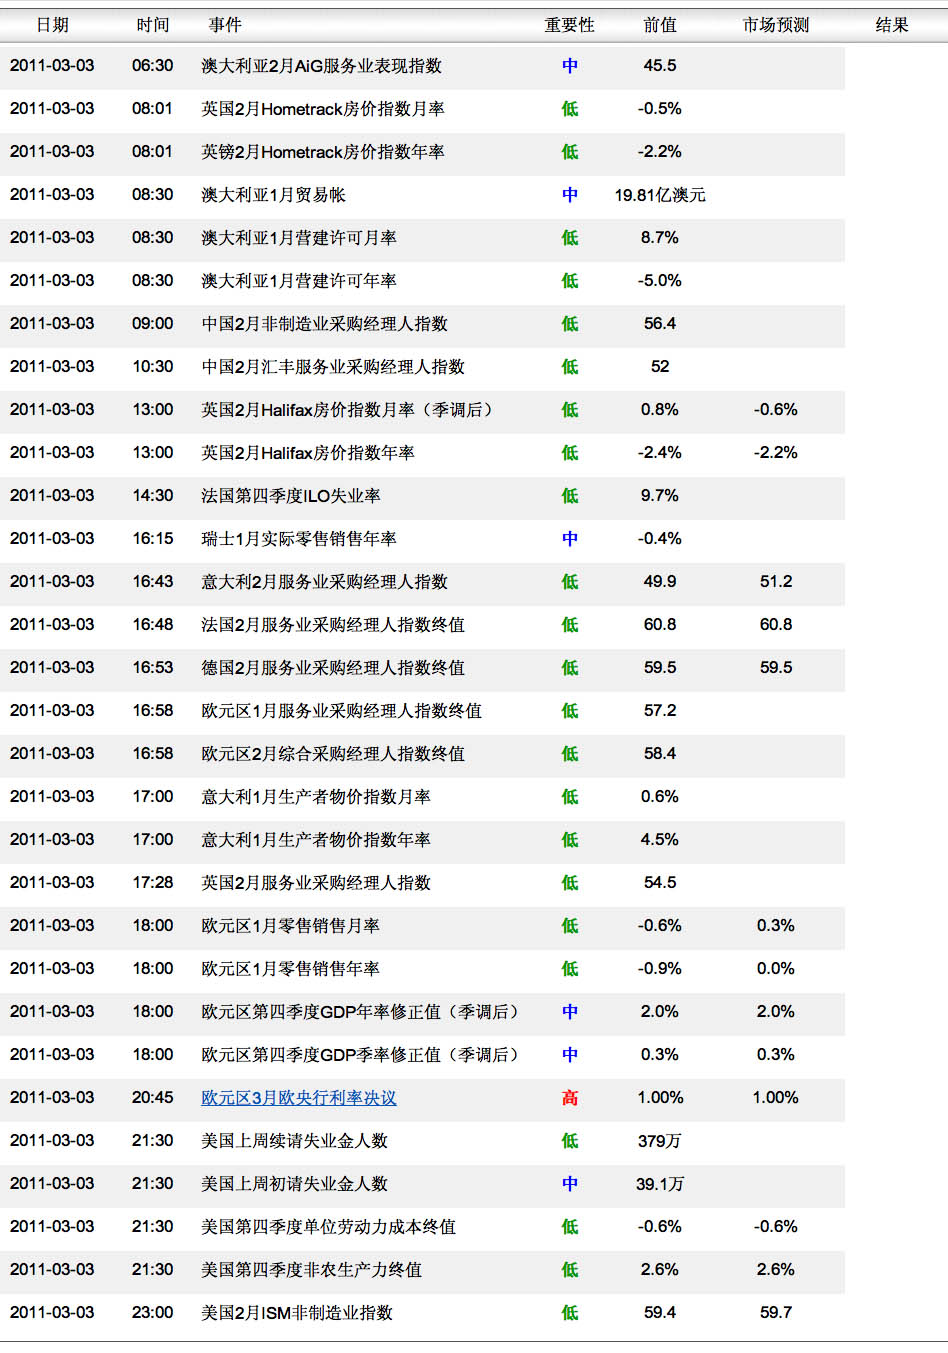Click the 日期 column header
This screenshot has height=1353, width=948.
(52, 25)
